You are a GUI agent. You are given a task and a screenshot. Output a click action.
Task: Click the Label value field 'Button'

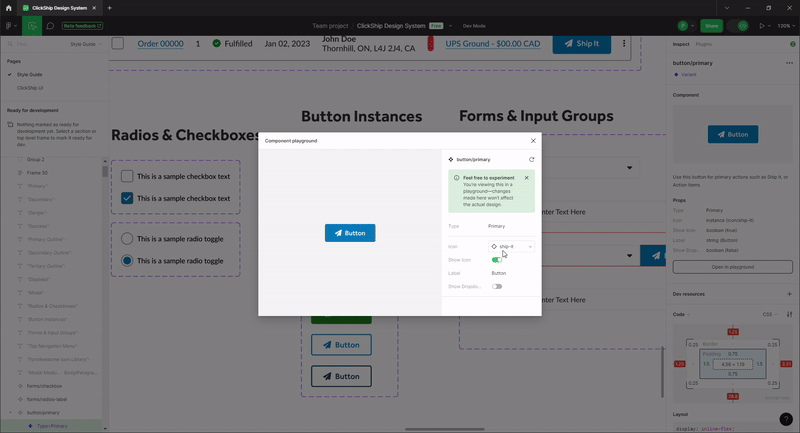pos(498,273)
